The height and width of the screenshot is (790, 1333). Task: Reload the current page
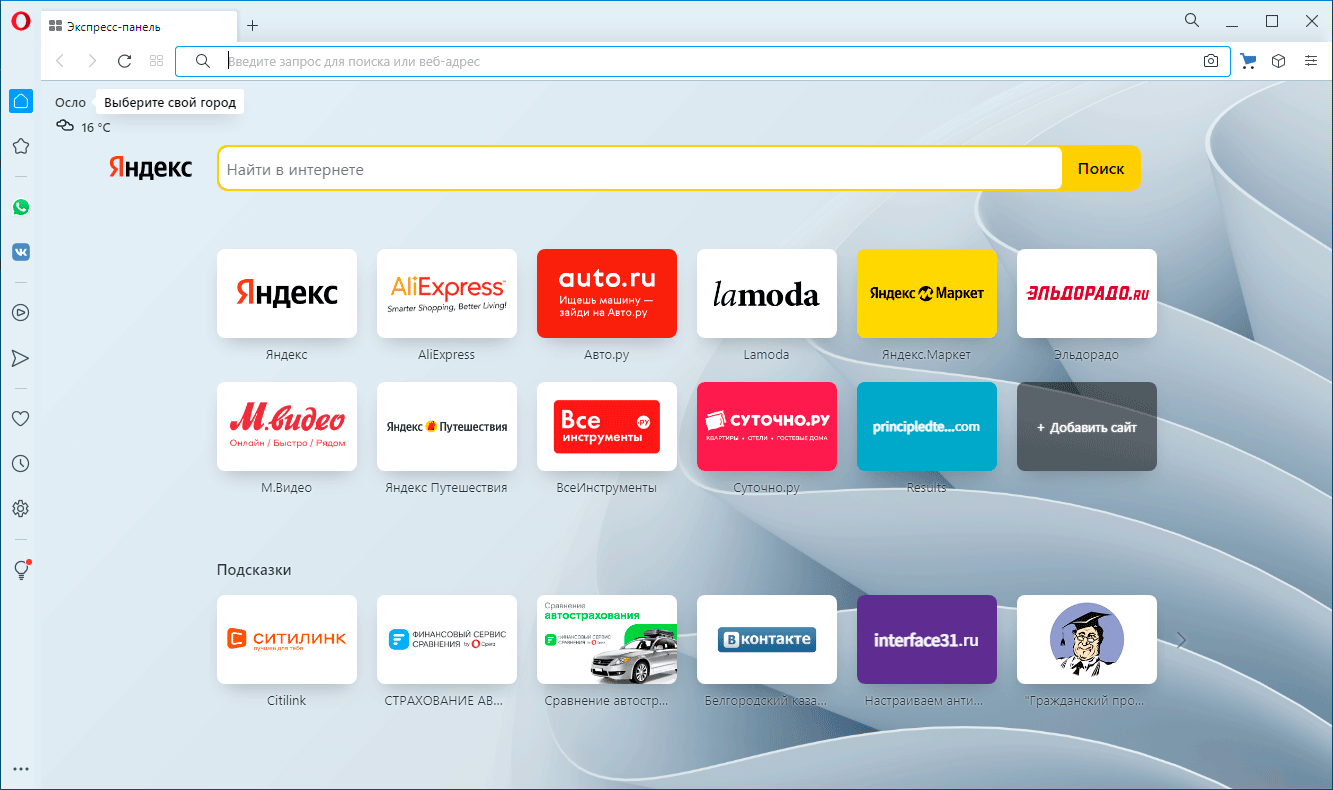tap(124, 61)
